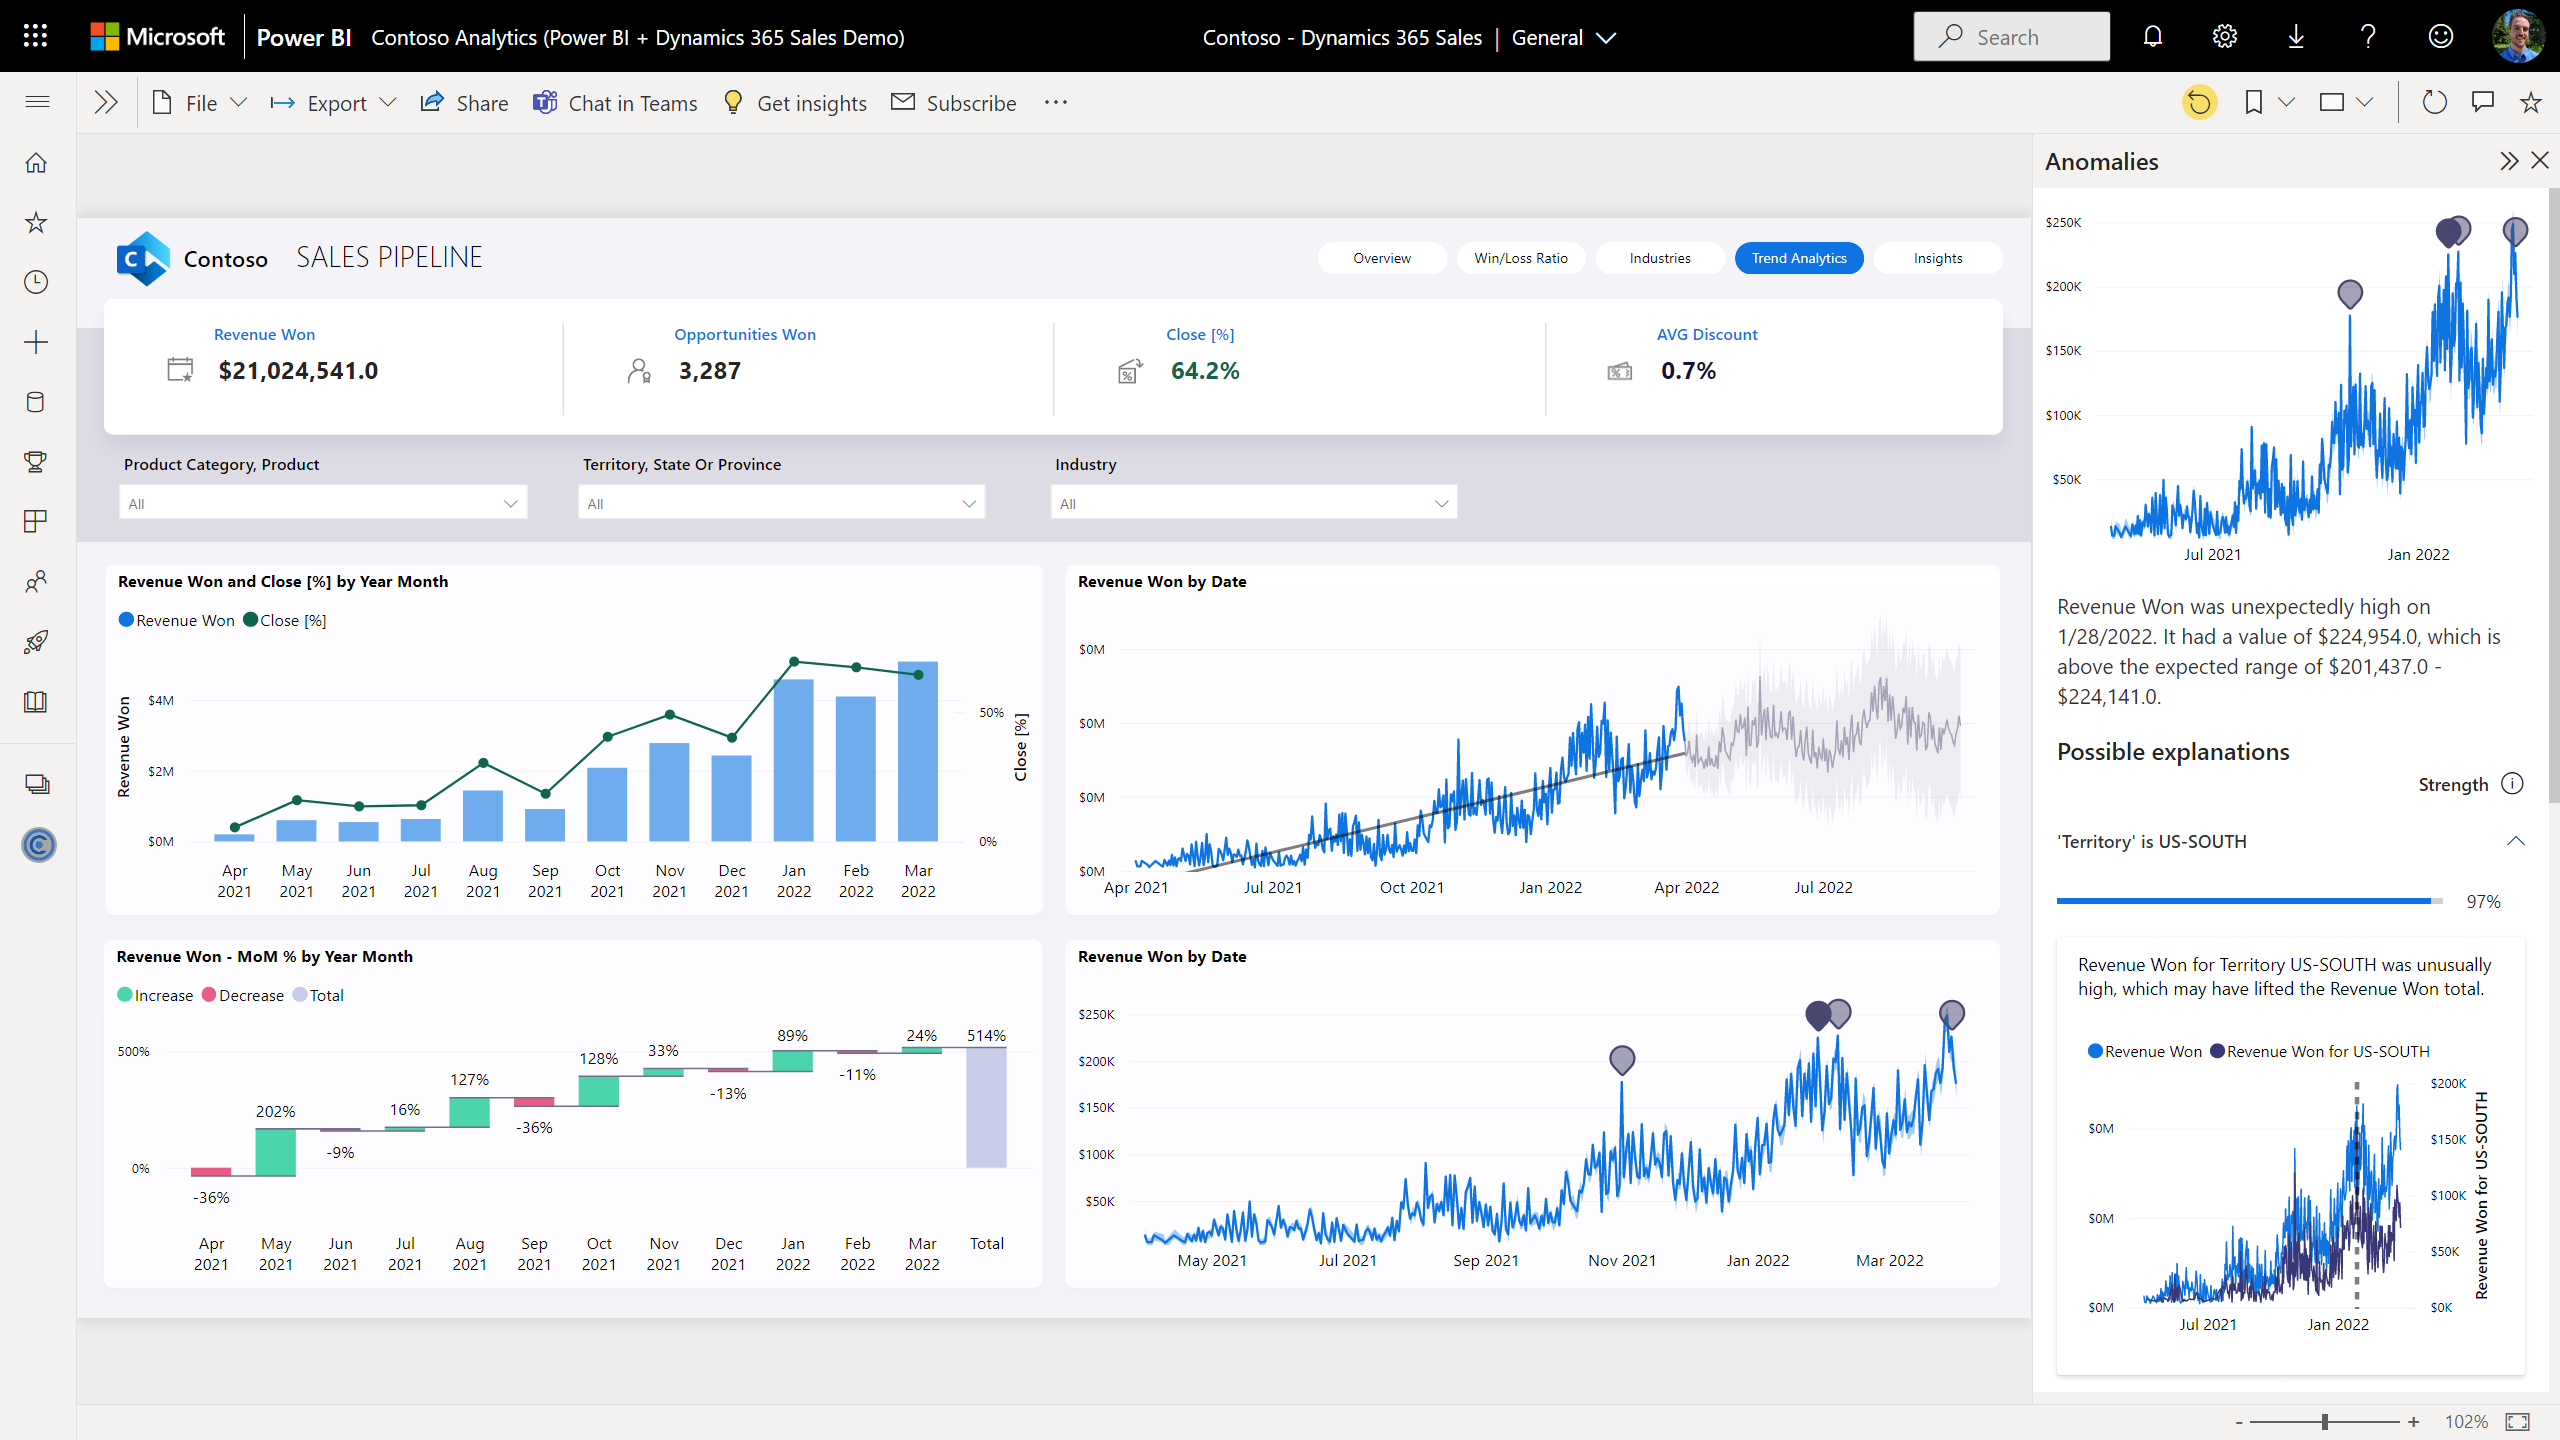Download the report with the download icon
The height and width of the screenshot is (1440, 2560).
click(2295, 36)
